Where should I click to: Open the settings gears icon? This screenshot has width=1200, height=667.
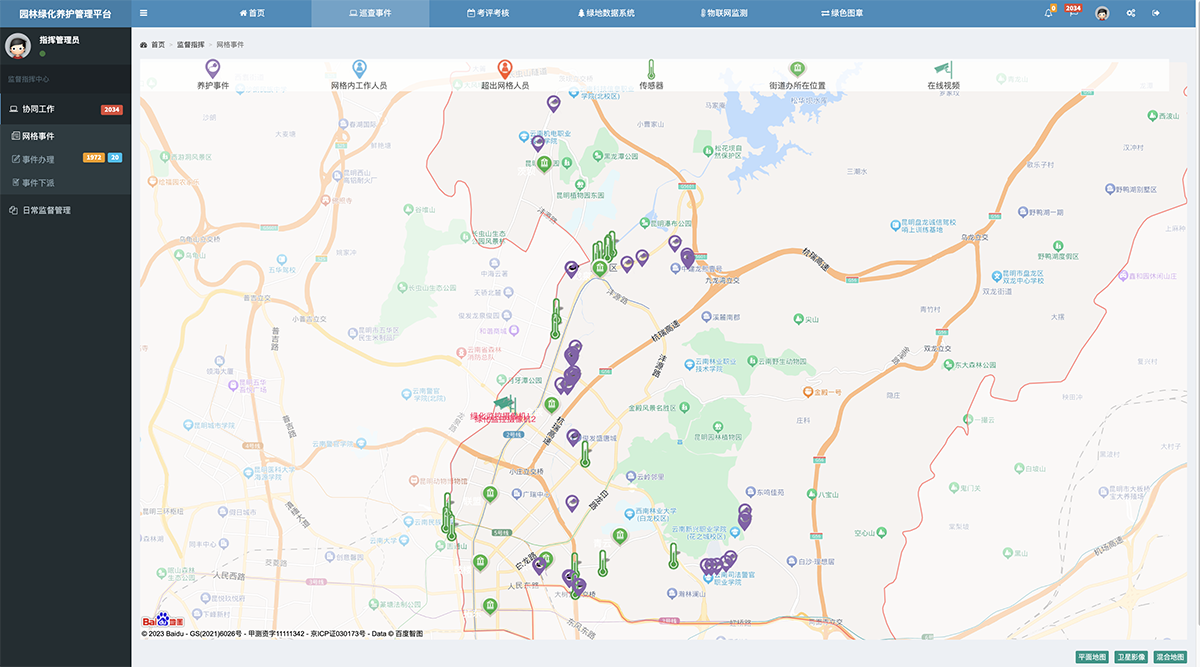pyautogui.click(x=1131, y=13)
